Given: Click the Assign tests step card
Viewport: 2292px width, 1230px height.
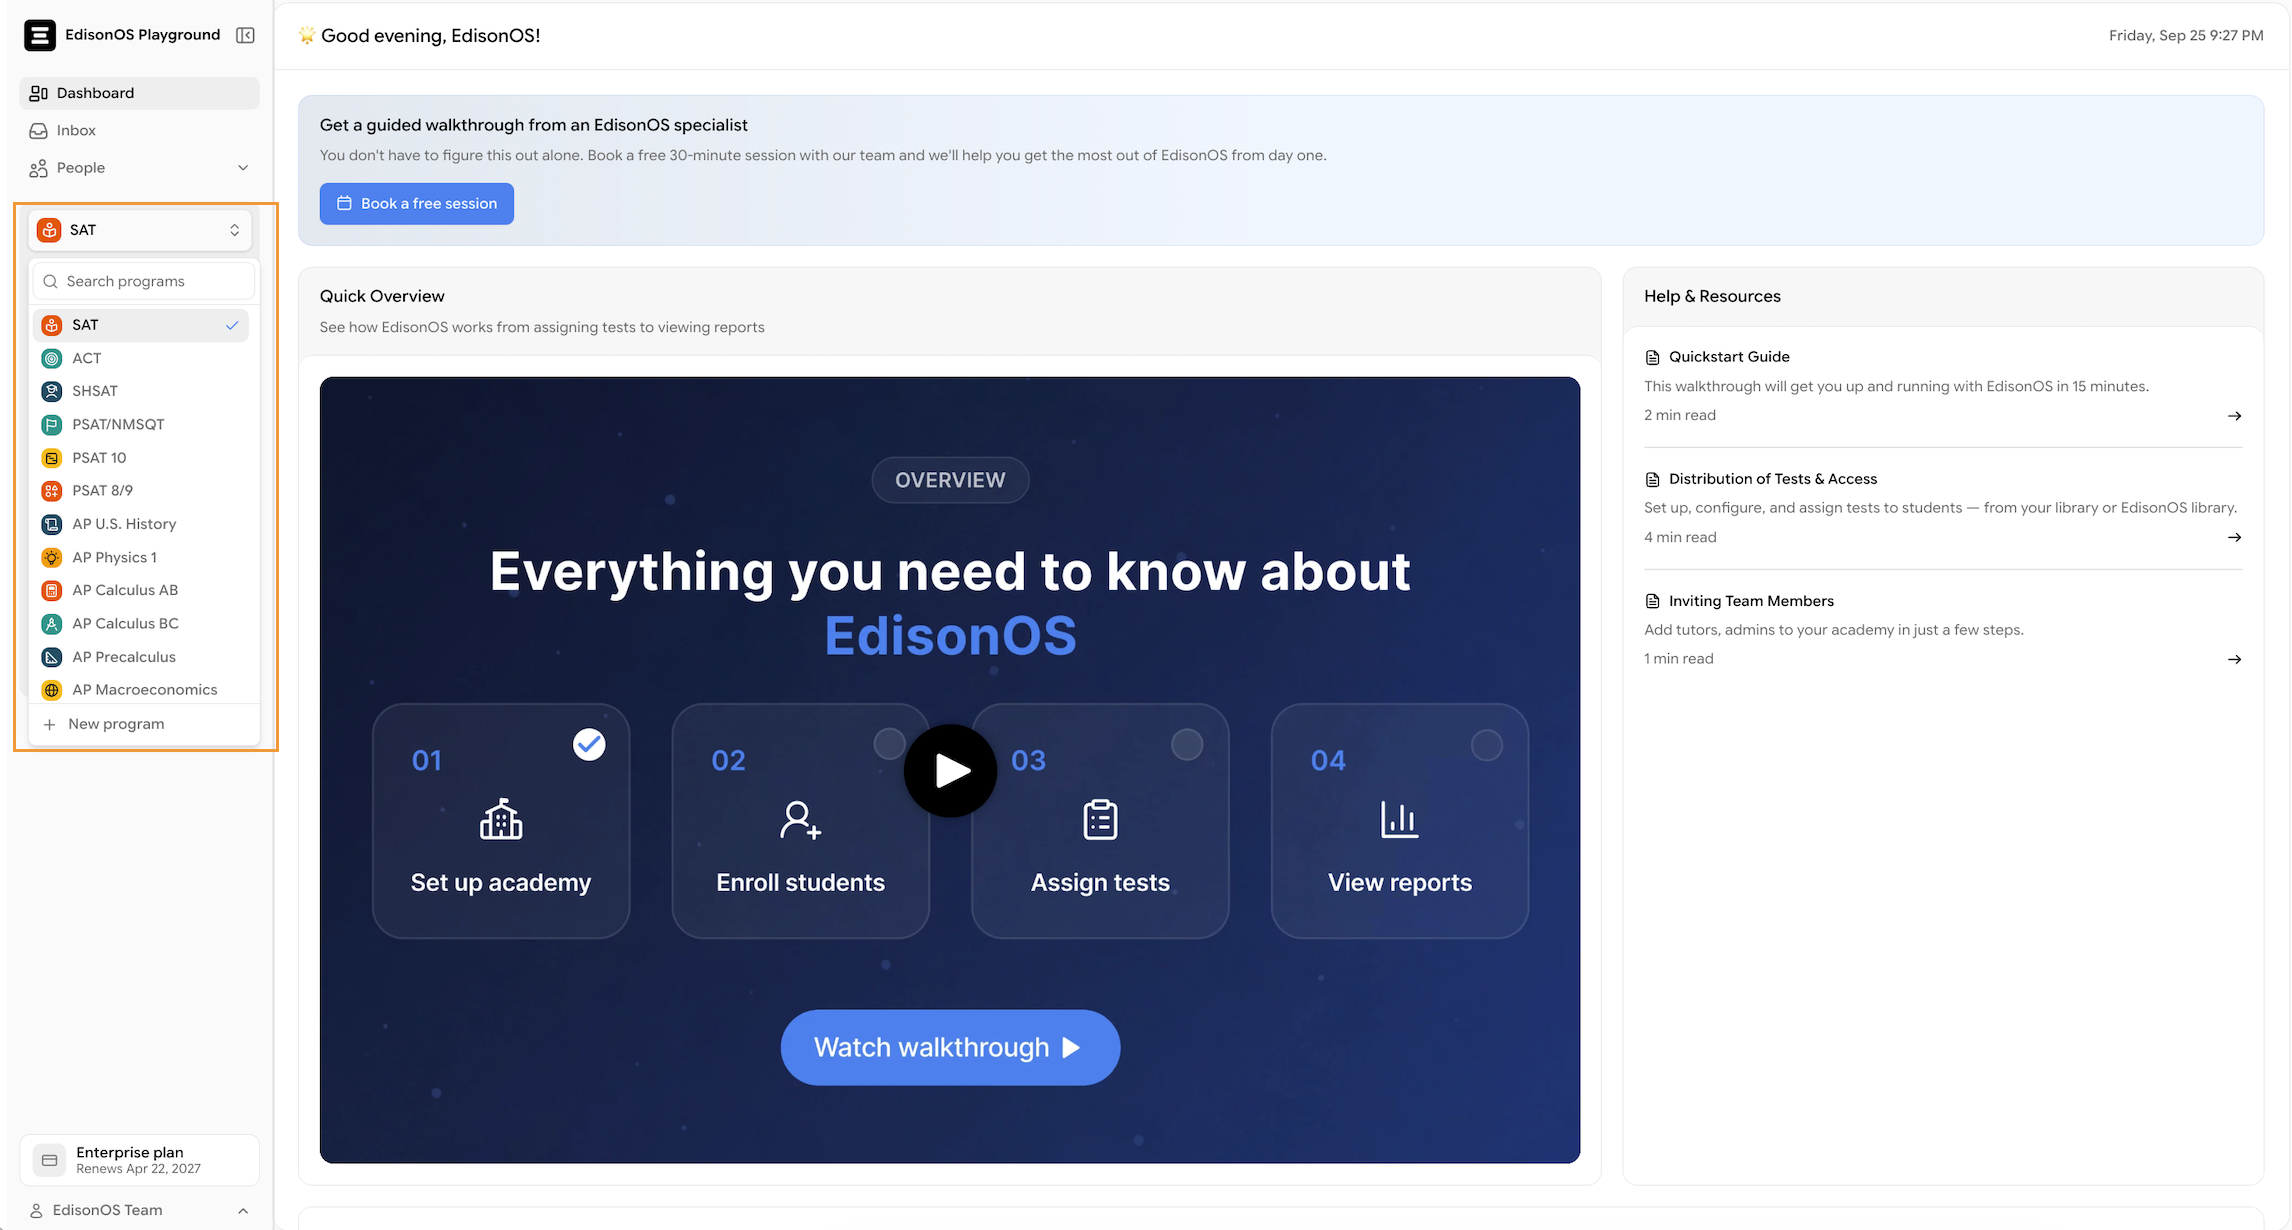Looking at the screenshot, I should [x=1100, y=821].
